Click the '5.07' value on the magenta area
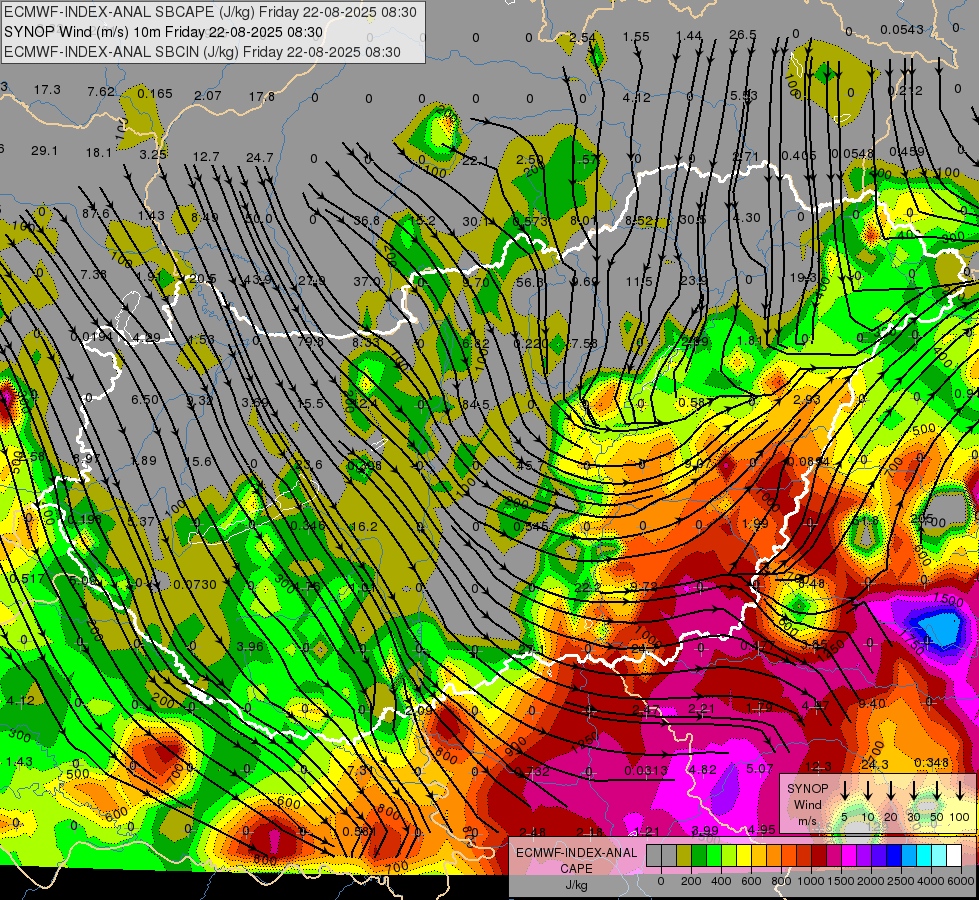This screenshot has height=900, width=979. point(759,768)
